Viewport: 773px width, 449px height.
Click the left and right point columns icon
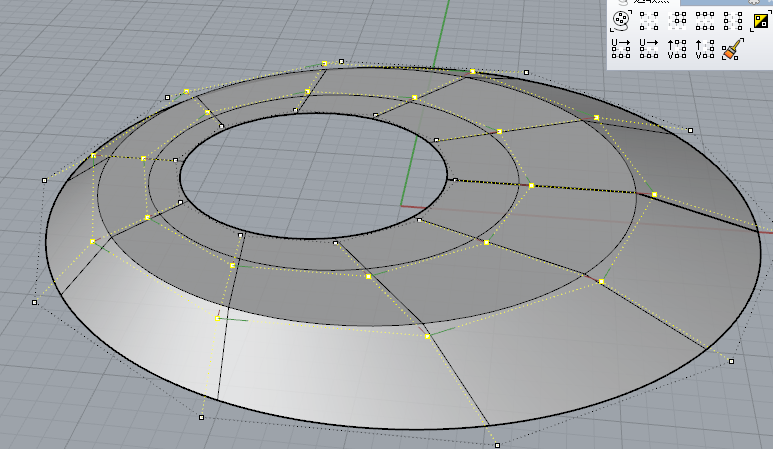[x=733, y=21]
